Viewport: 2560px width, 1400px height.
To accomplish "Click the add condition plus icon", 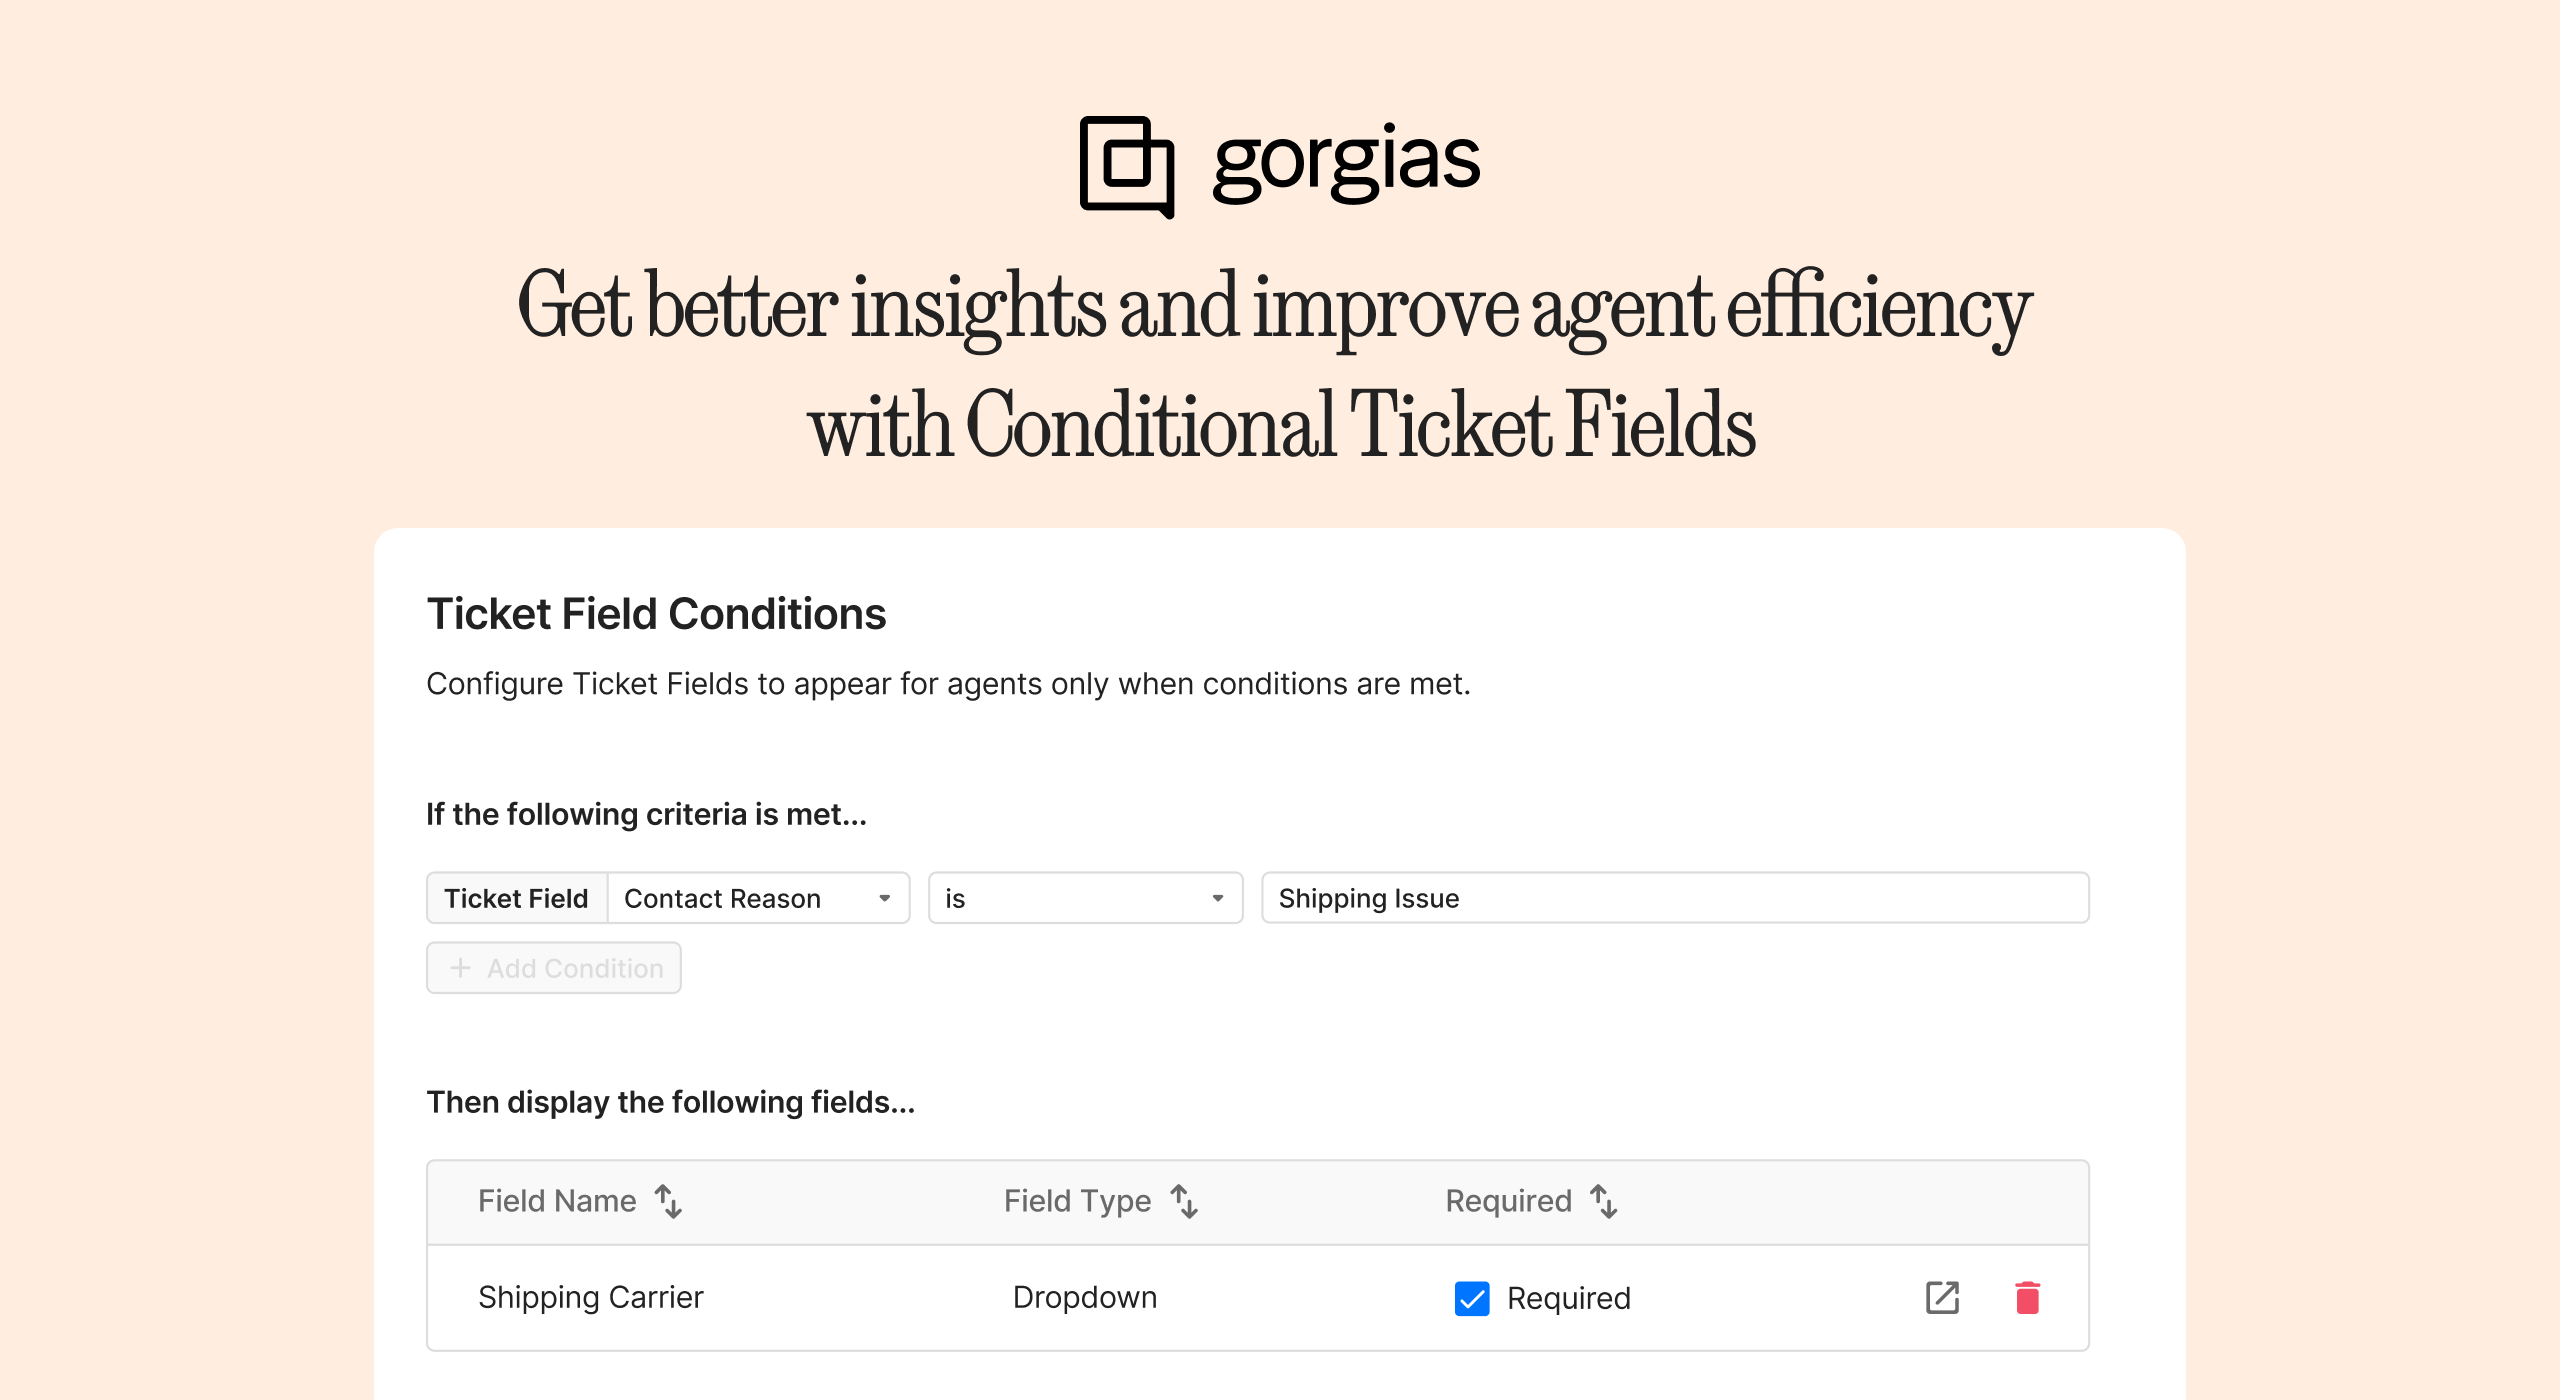I will [x=457, y=969].
